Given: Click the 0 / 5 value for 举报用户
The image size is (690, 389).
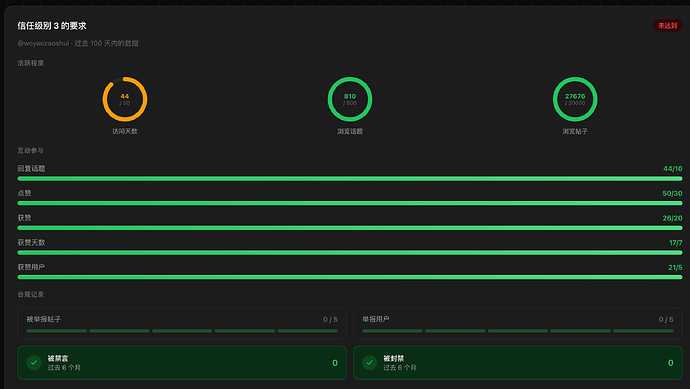Looking at the screenshot, I should pyautogui.click(x=666, y=319).
